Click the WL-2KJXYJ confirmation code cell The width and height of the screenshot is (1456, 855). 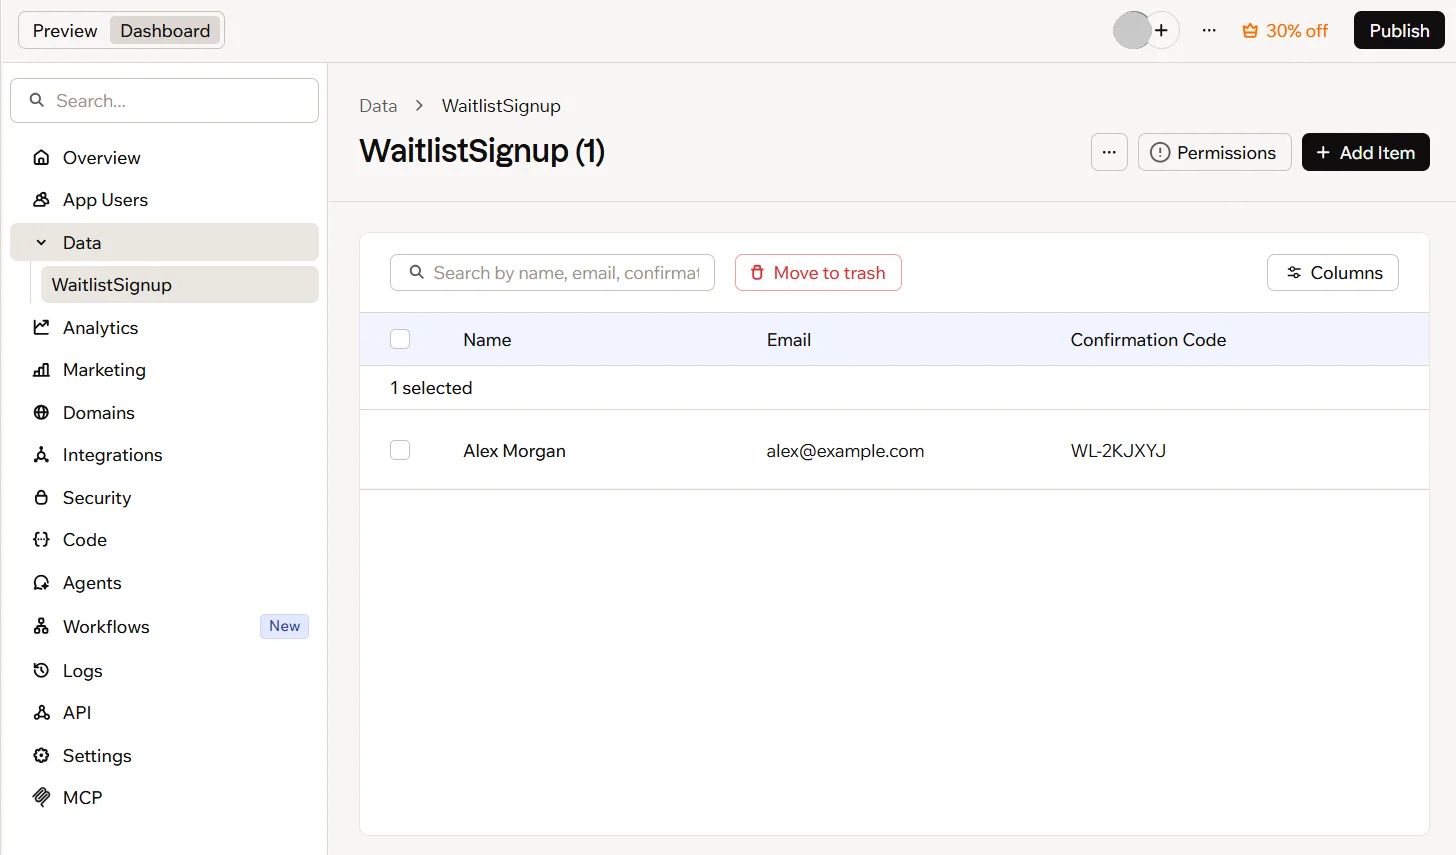click(1118, 451)
